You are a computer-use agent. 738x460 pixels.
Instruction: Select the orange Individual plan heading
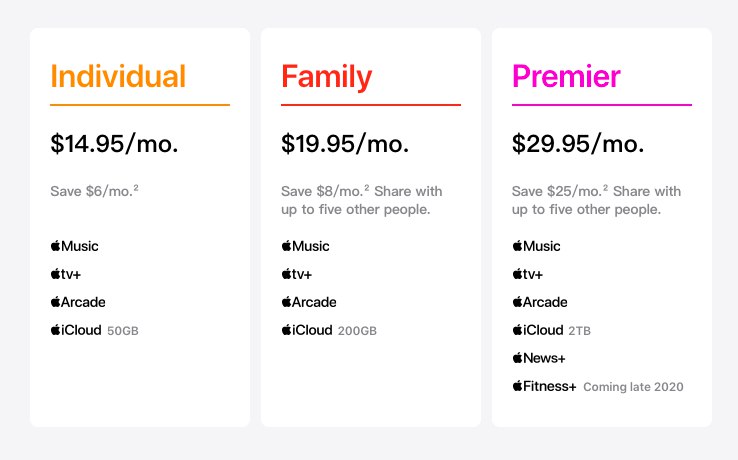pos(118,77)
